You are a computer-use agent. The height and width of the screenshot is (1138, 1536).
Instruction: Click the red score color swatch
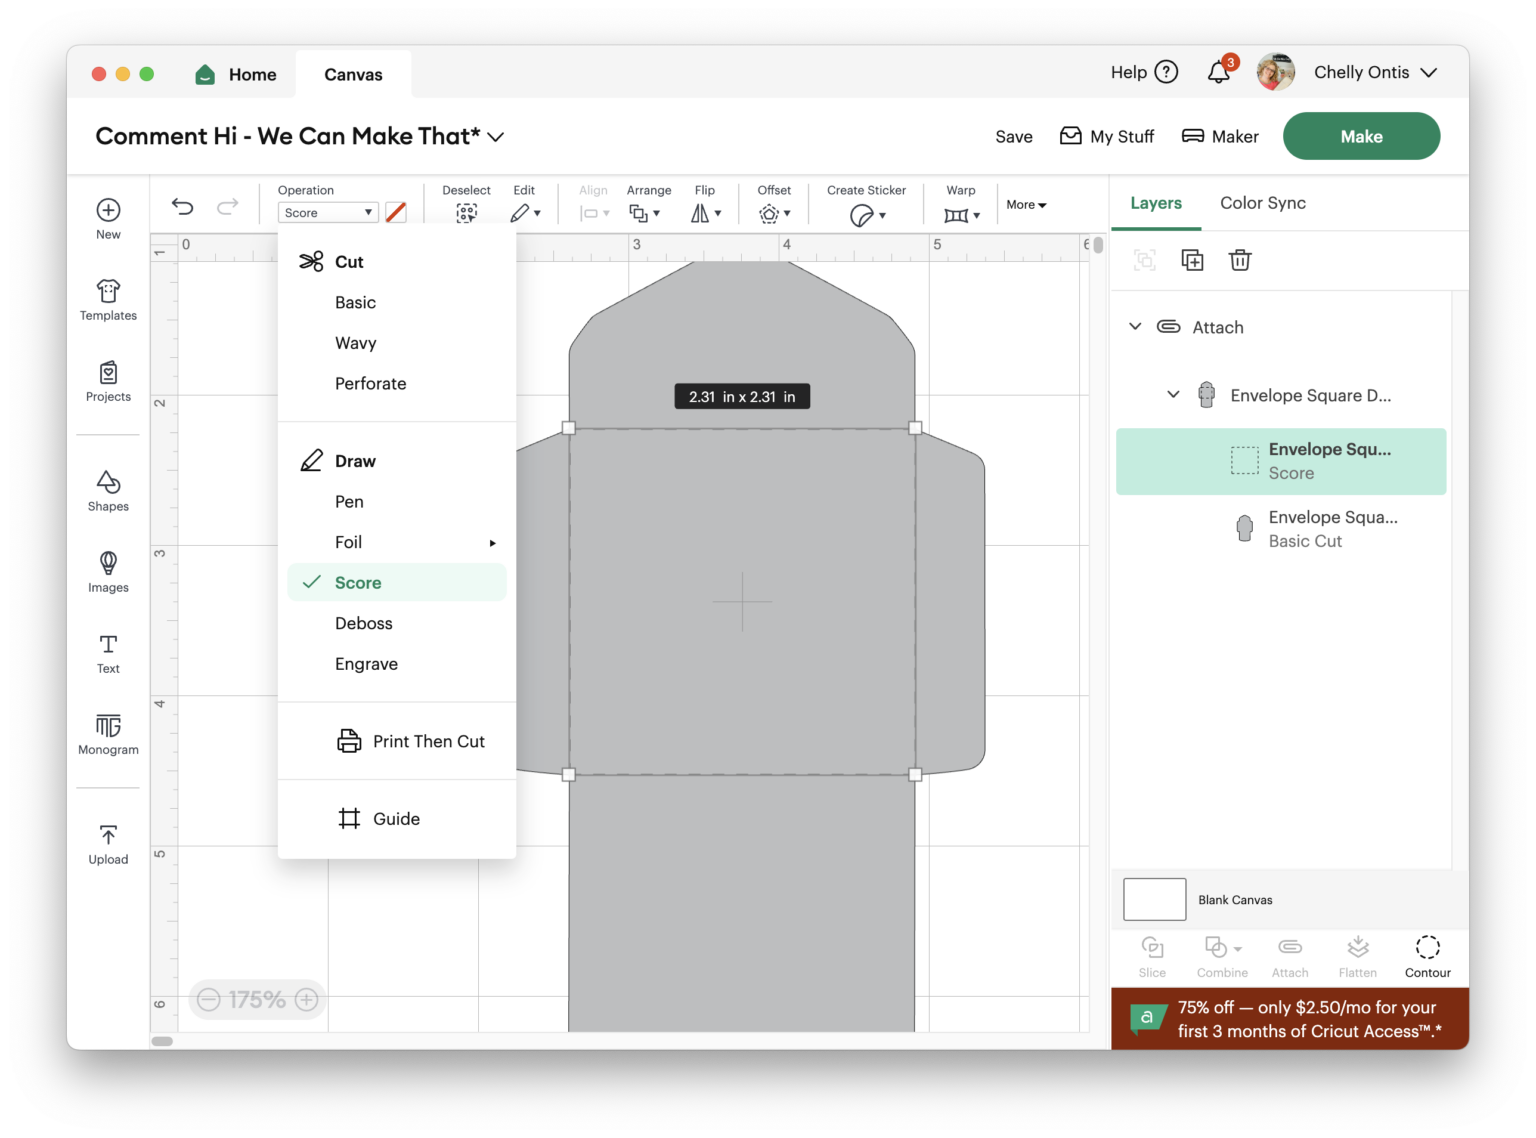point(396,212)
